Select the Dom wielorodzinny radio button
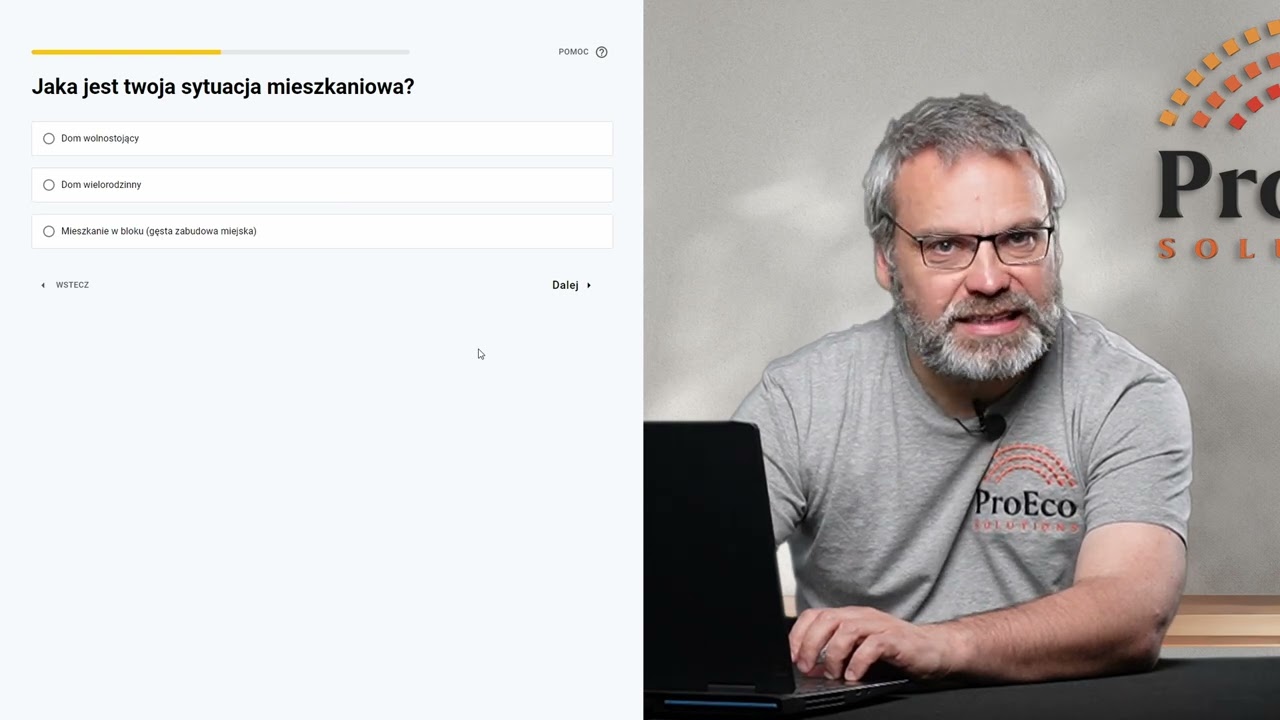The height and width of the screenshot is (720, 1280). click(49, 185)
